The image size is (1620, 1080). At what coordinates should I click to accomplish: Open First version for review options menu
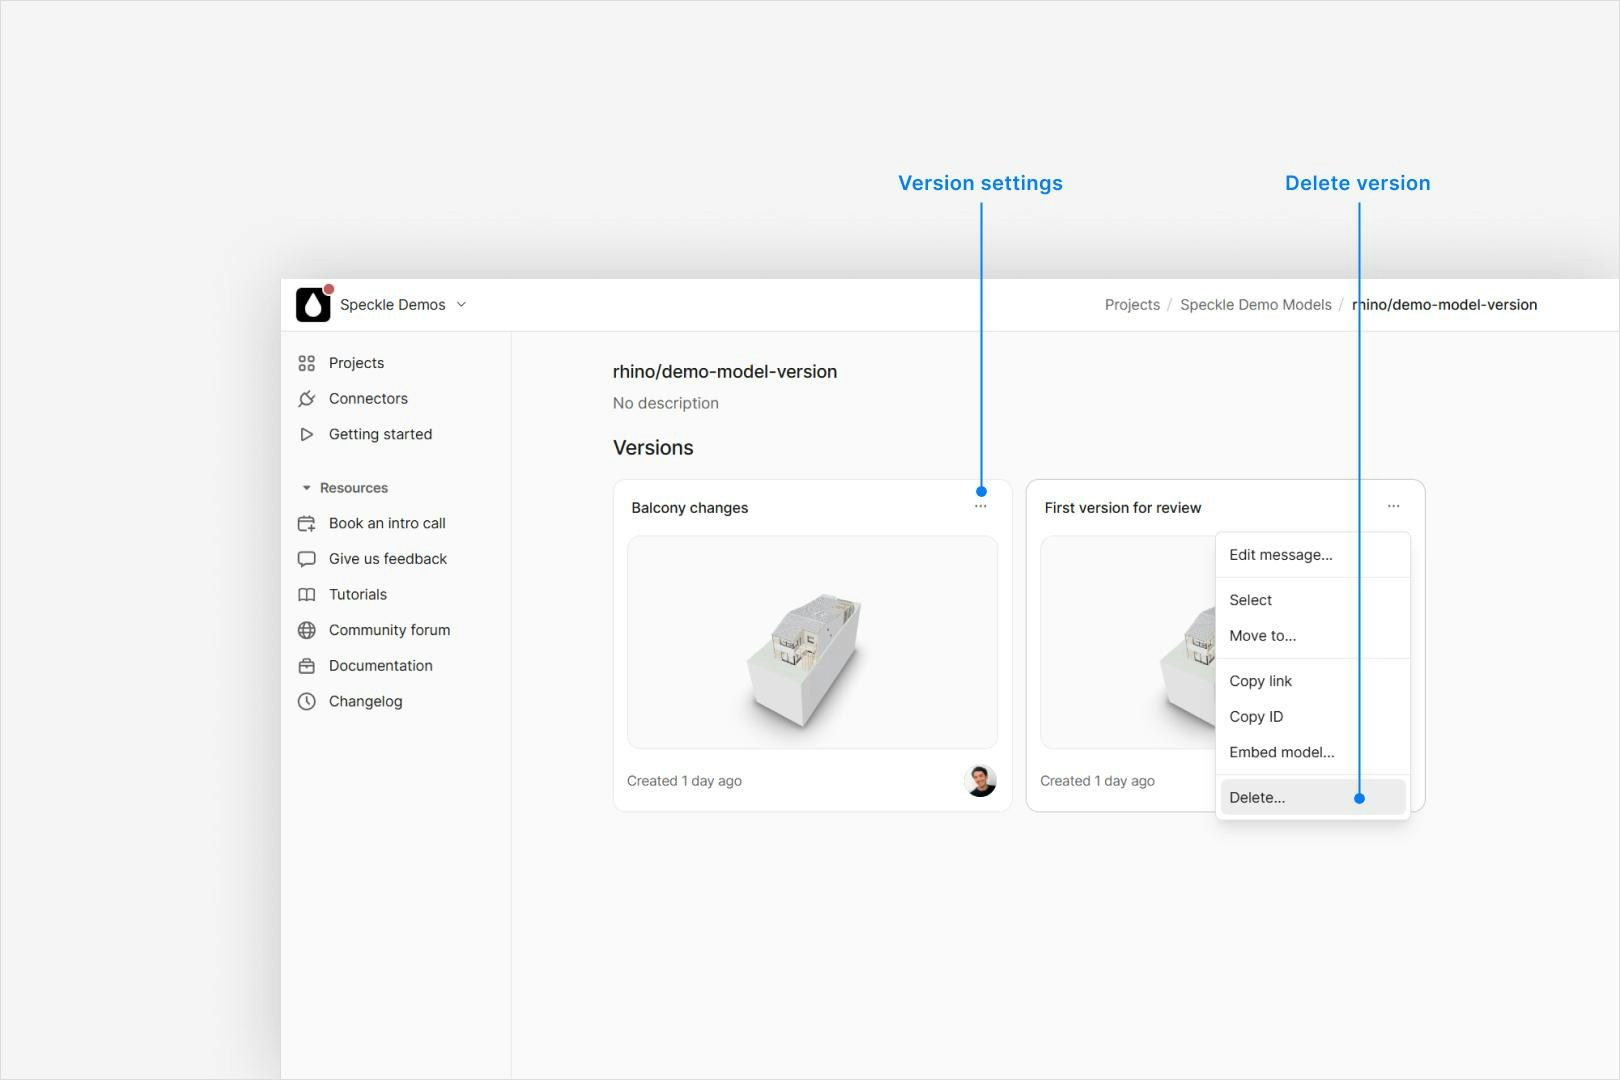(x=1393, y=507)
